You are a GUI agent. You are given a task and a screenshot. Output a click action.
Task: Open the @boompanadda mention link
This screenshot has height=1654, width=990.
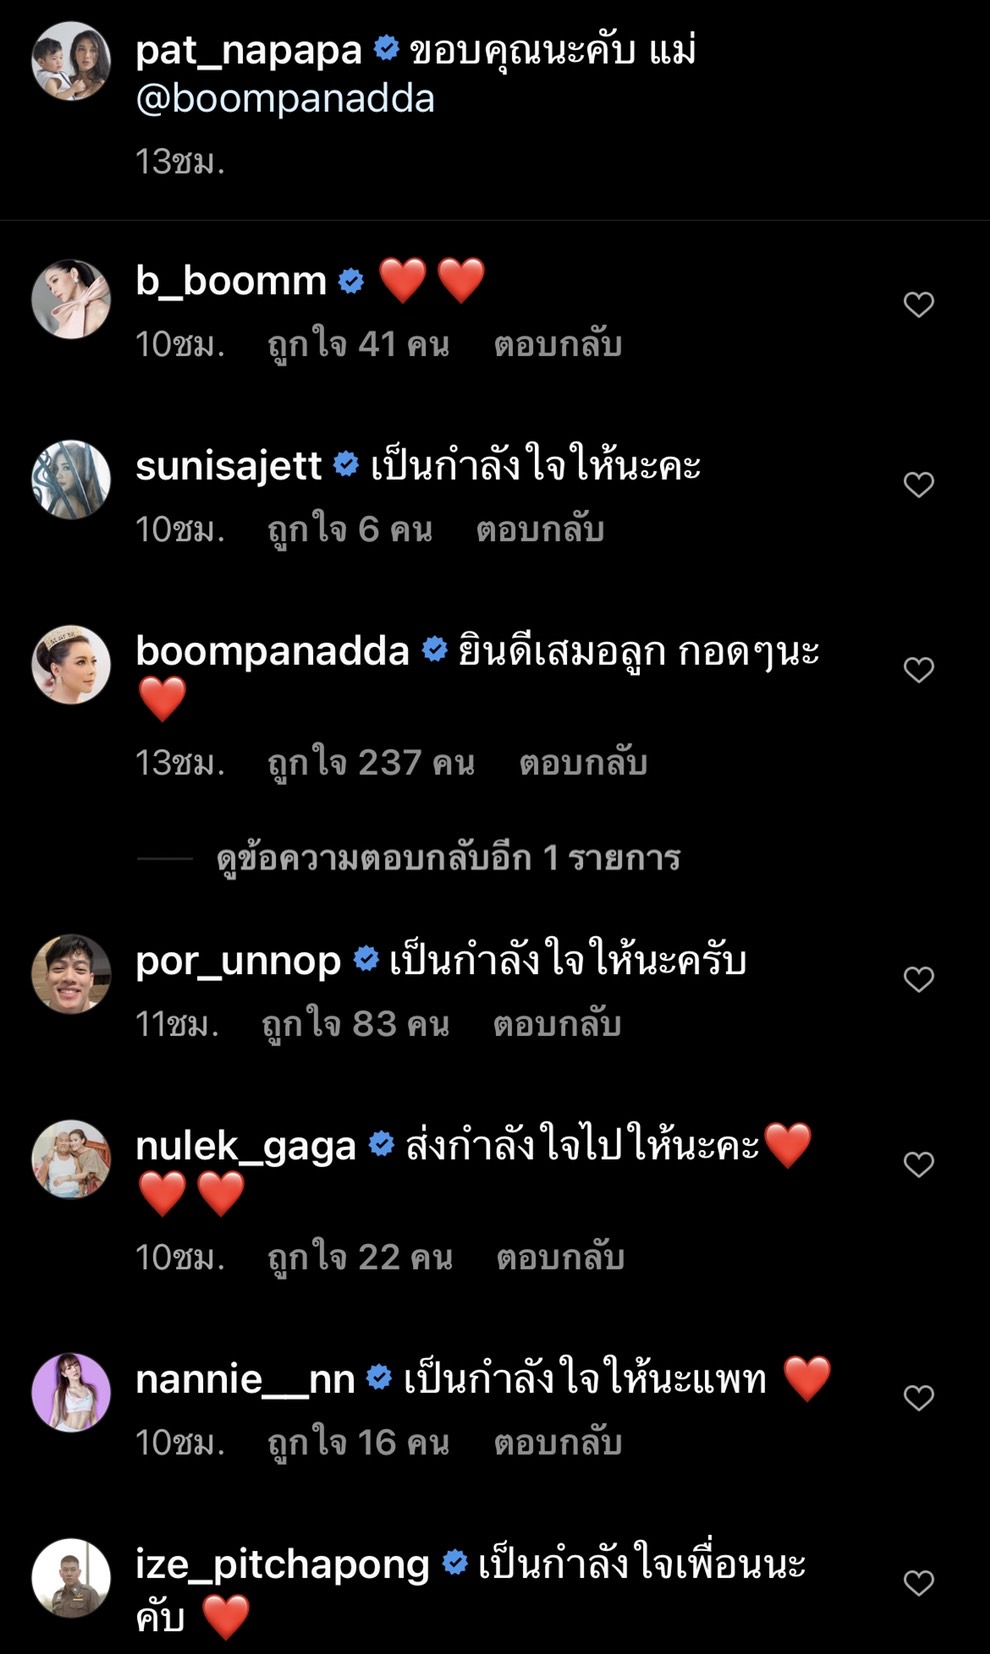click(285, 99)
